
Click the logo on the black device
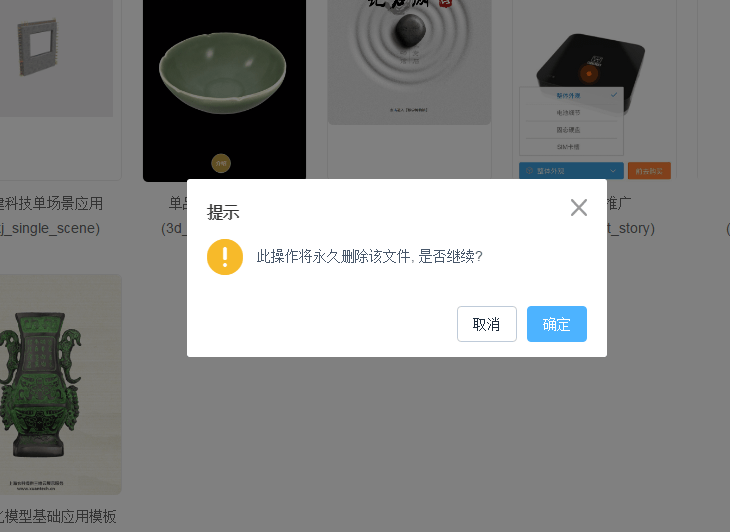pyautogui.click(x=595, y=61)
